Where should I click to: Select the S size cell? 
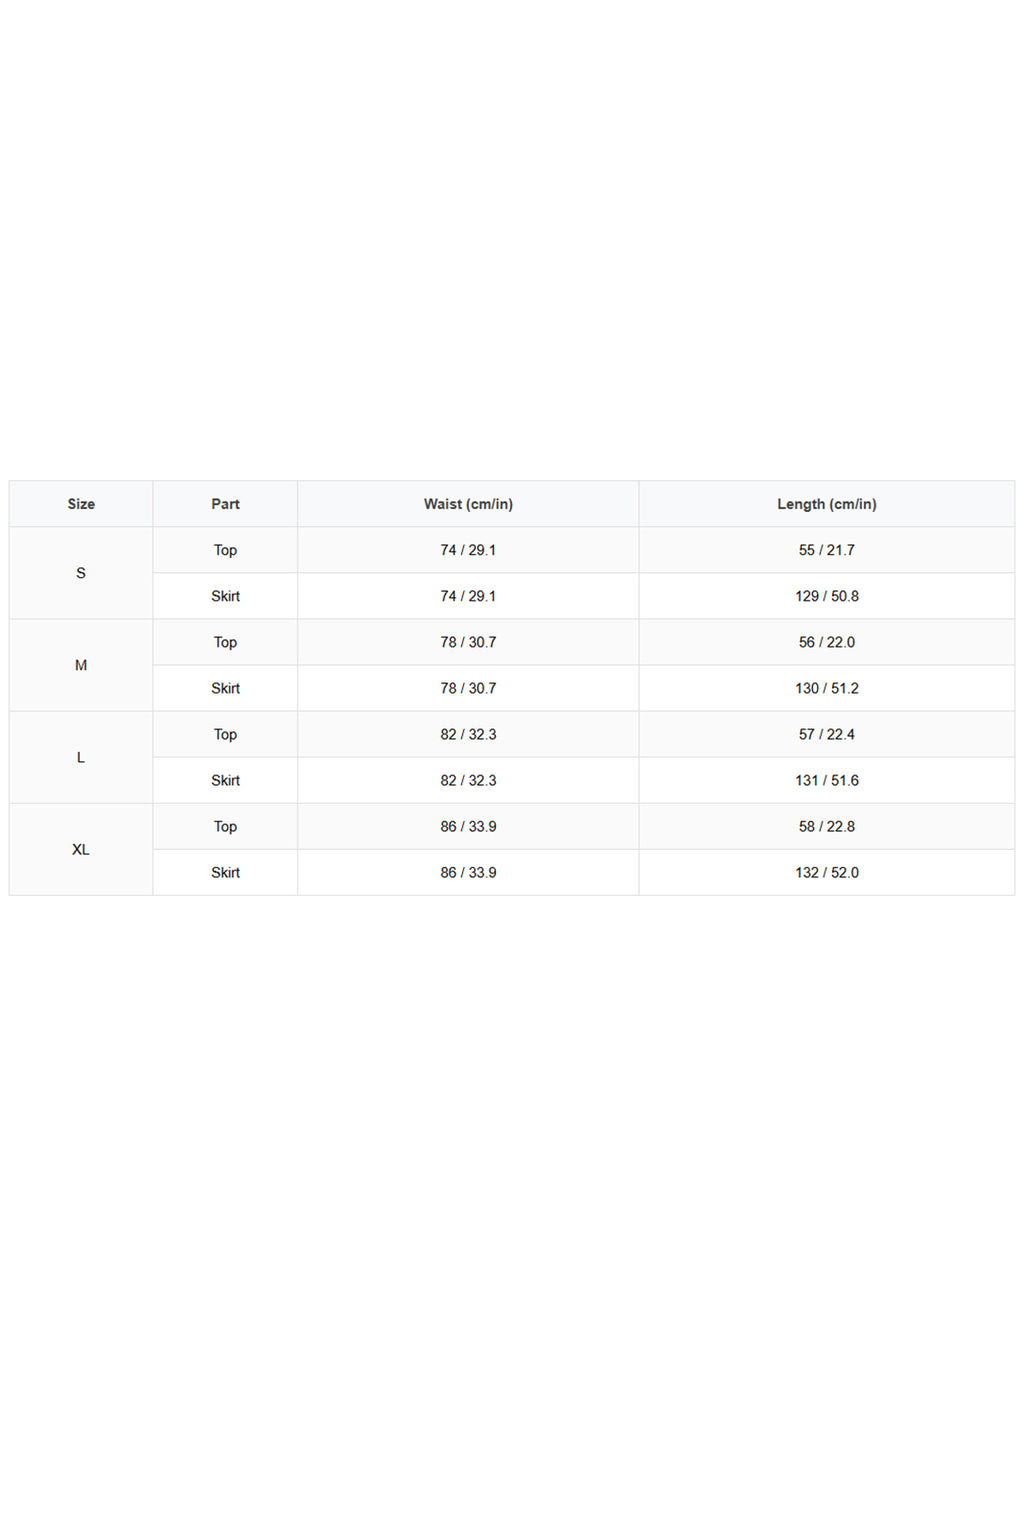coord(81,573)
